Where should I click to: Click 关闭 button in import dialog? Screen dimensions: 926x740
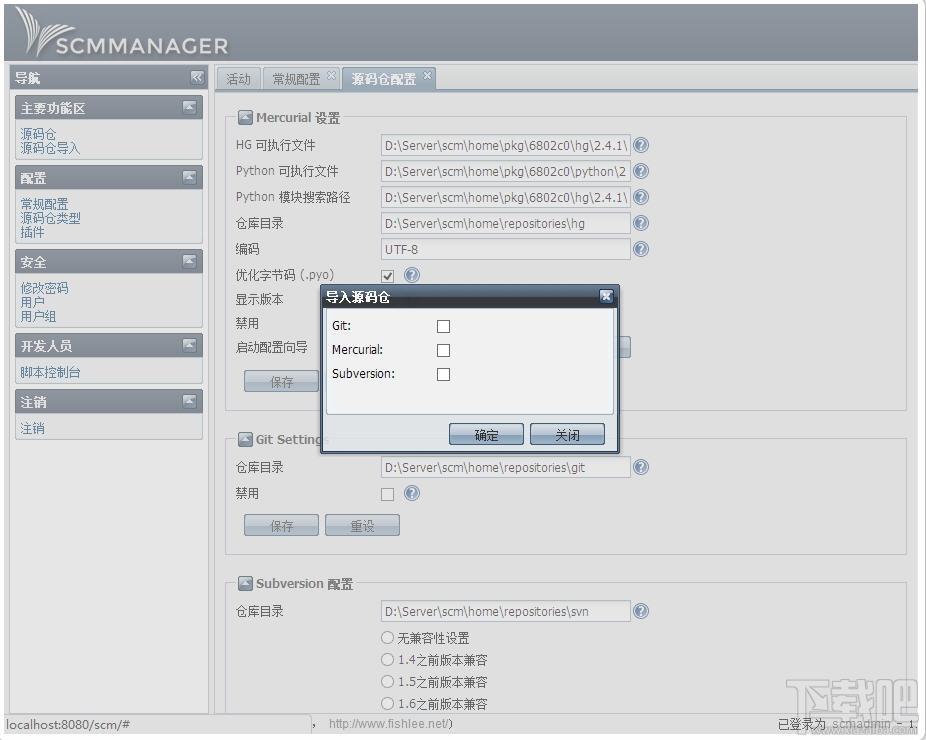pos(568,435)
